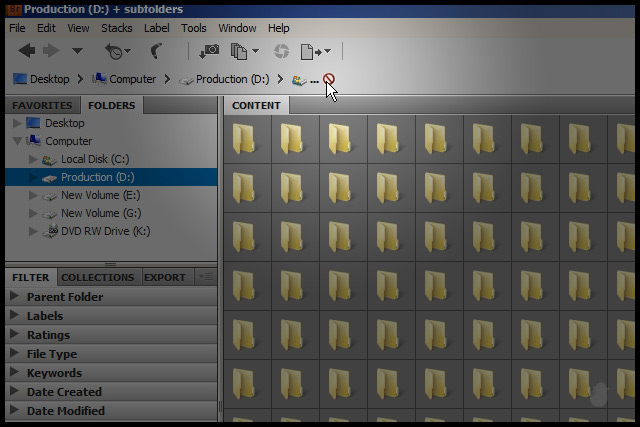Expand the Keywords filter section
This screenshot has height=427, width=640.
(14, 373)
